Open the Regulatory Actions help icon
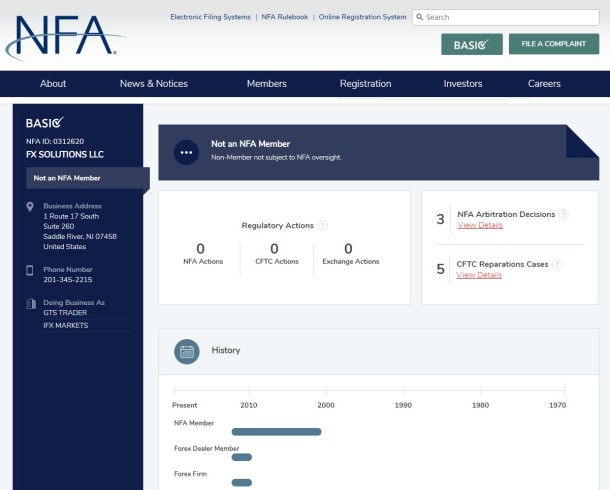 323,226
